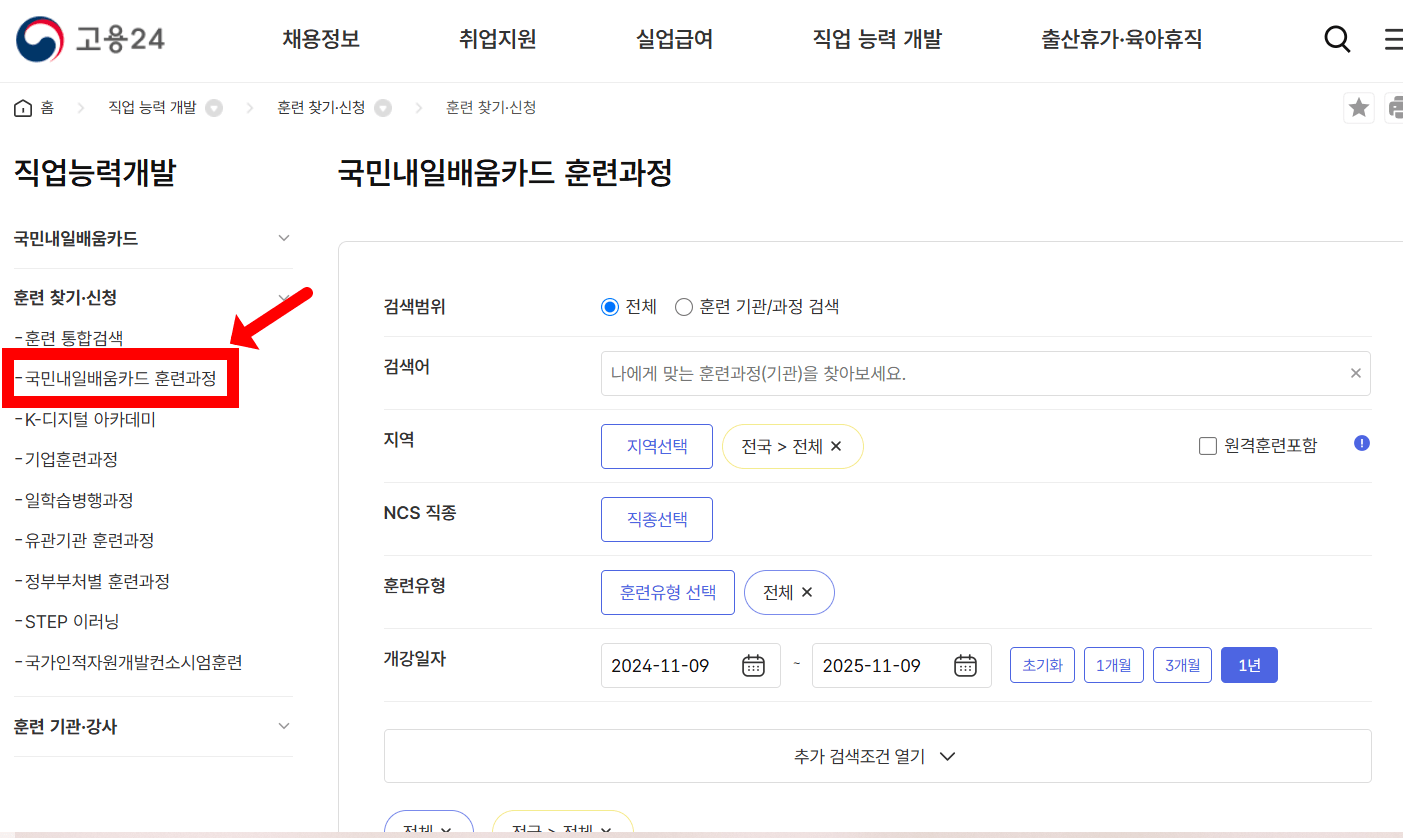Click the star favorite icon

click(1358, 108)
